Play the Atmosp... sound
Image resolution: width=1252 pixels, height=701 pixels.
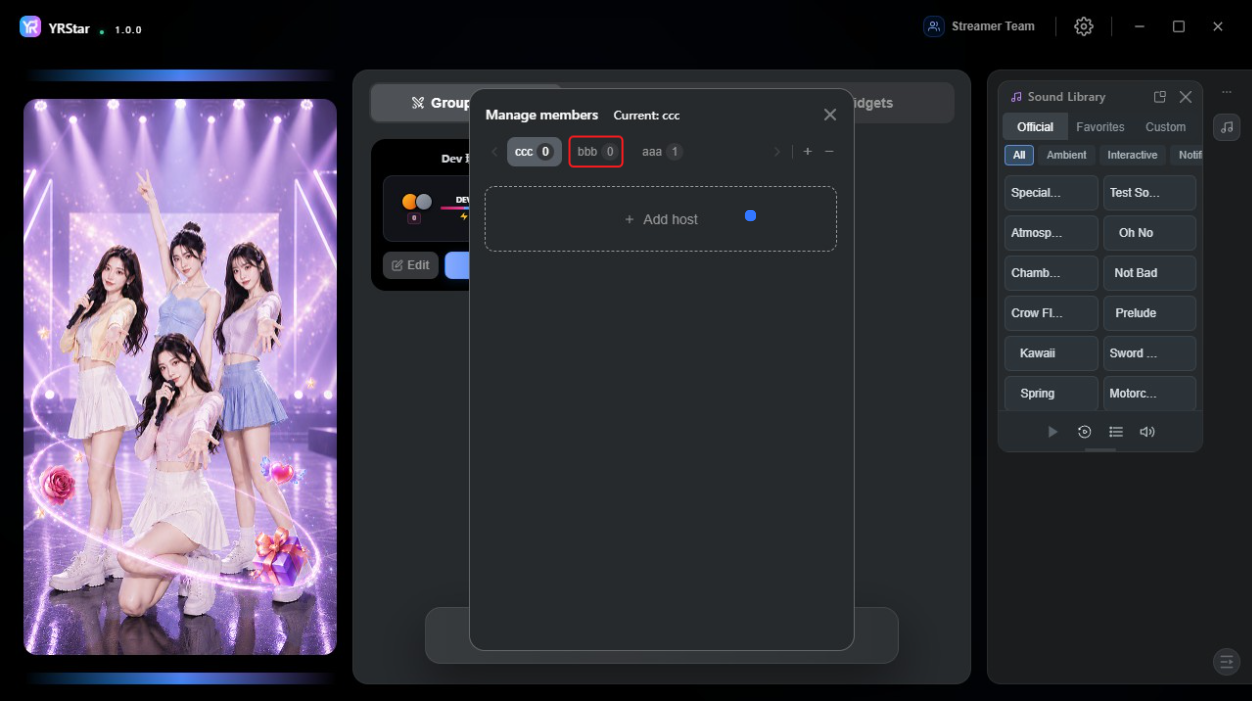(1051, 233)
